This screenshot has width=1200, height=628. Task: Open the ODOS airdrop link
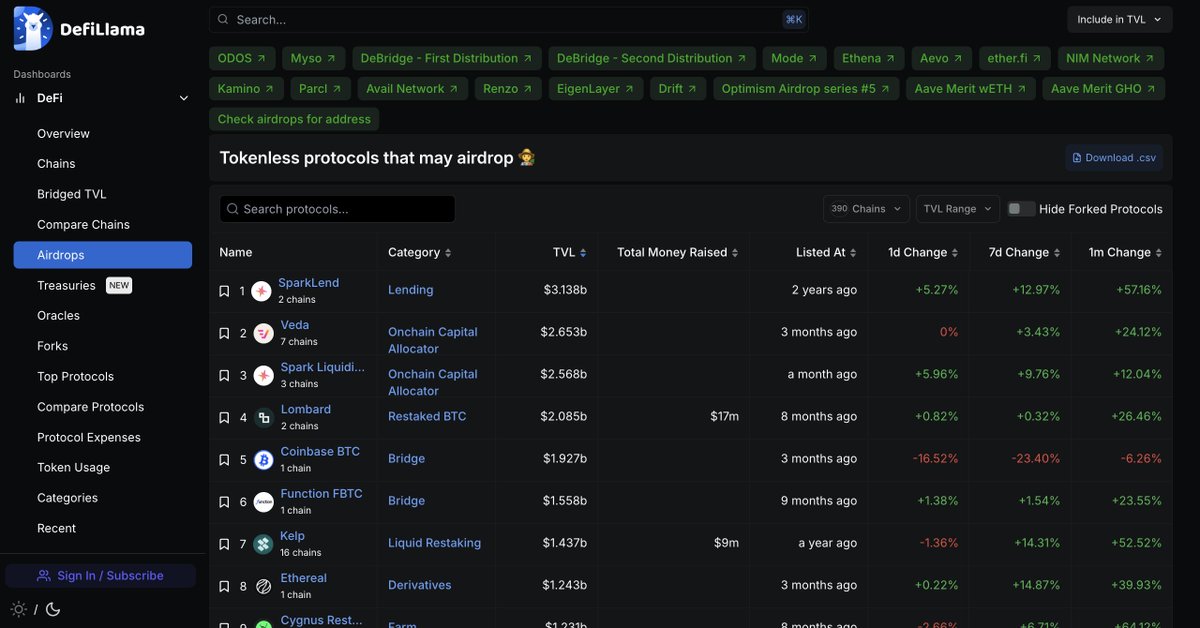coord(242,58)
